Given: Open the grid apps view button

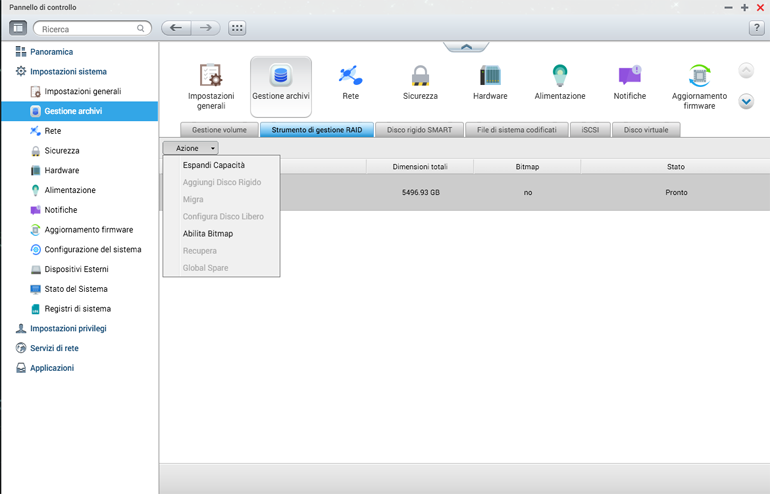Looking at the screenshot, I should (237, 28).
